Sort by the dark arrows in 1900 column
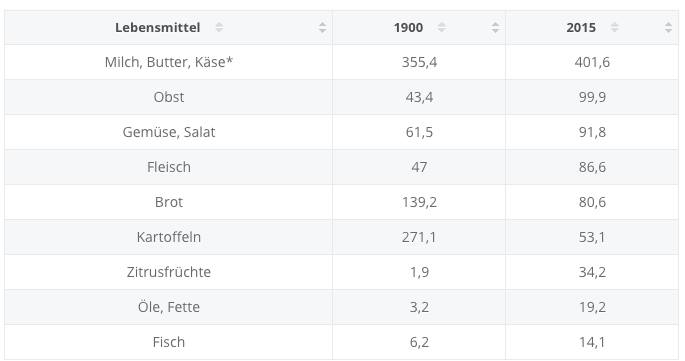This screenshot has height=361, width=685. (x=495, y=28)
